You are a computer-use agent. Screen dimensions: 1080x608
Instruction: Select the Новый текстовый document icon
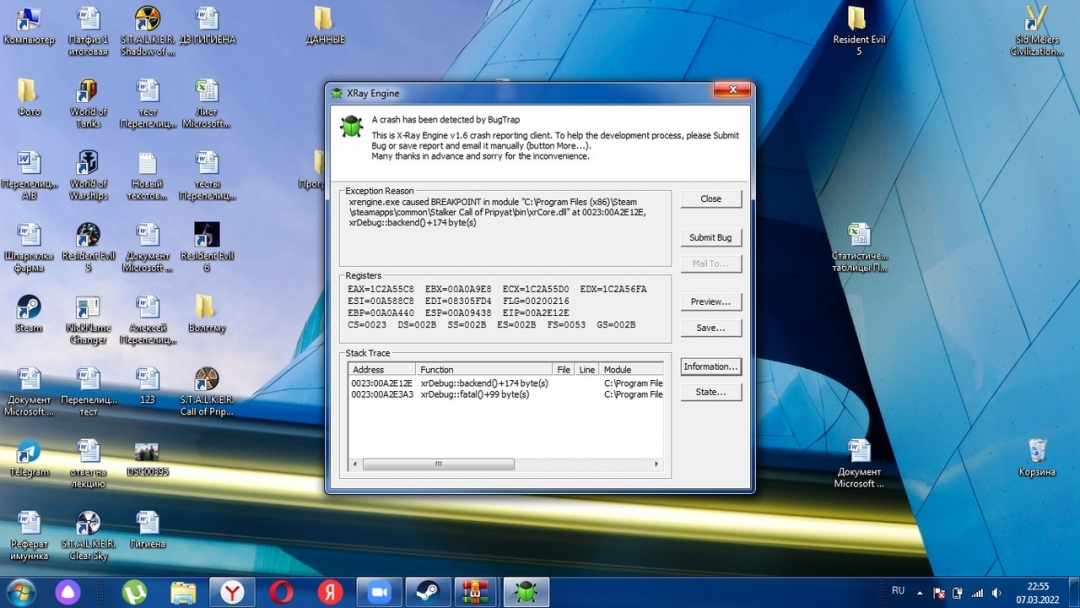147,176
